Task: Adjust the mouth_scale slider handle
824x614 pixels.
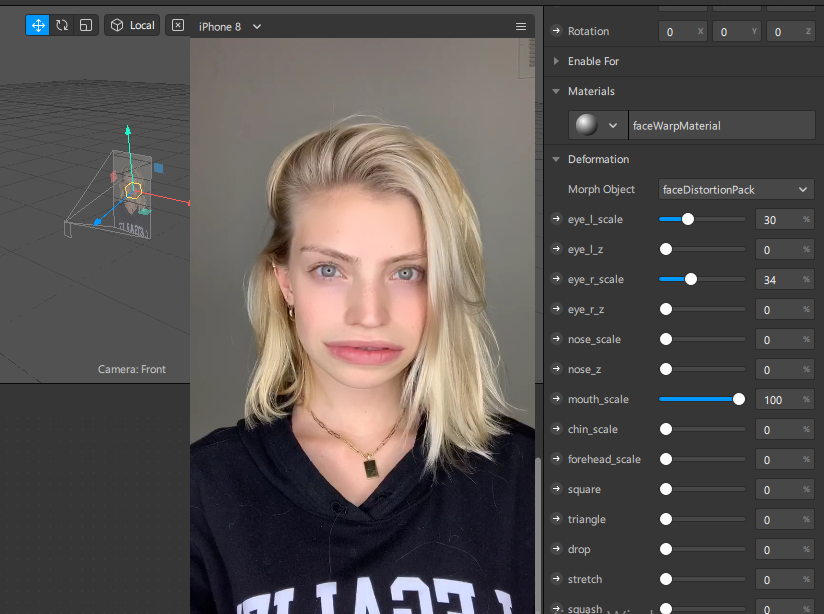Action: [x=738, y=399]
